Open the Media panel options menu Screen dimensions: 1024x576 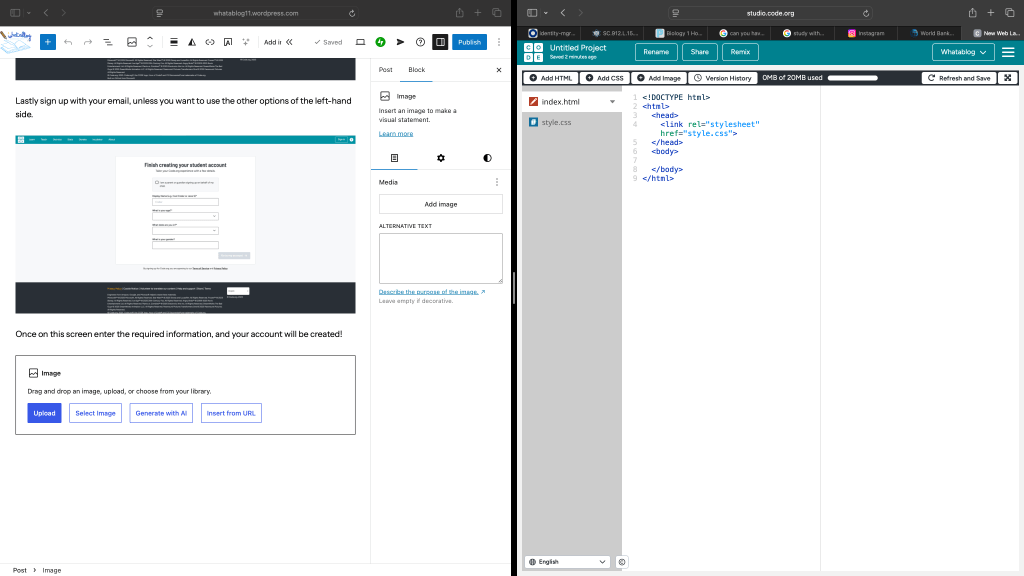point(497,183)
